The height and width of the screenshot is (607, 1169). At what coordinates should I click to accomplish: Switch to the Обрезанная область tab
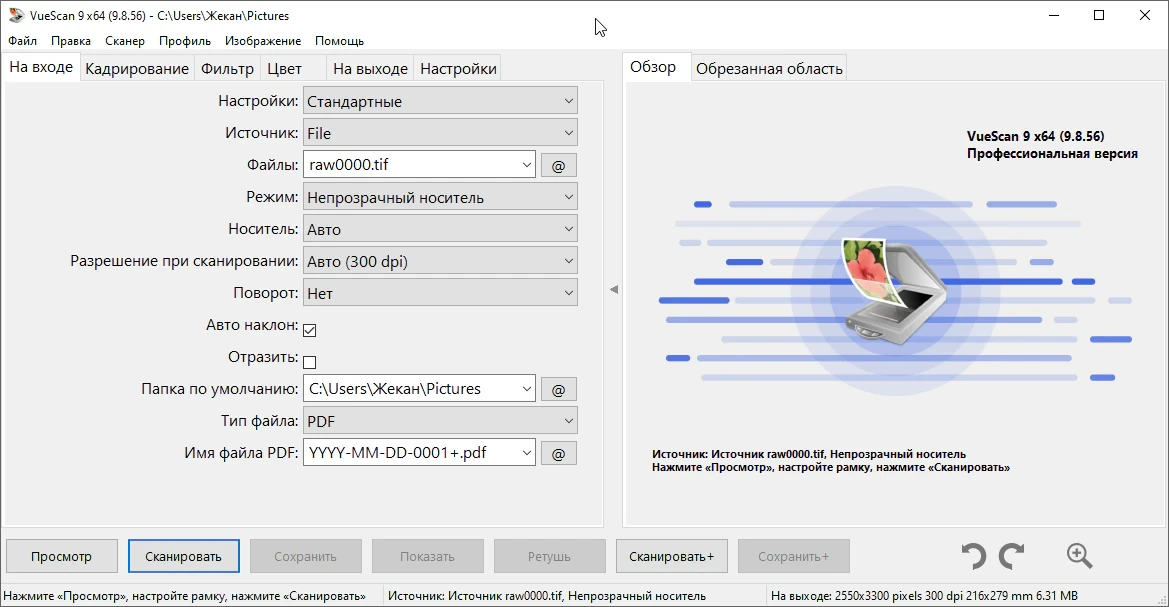769,69
